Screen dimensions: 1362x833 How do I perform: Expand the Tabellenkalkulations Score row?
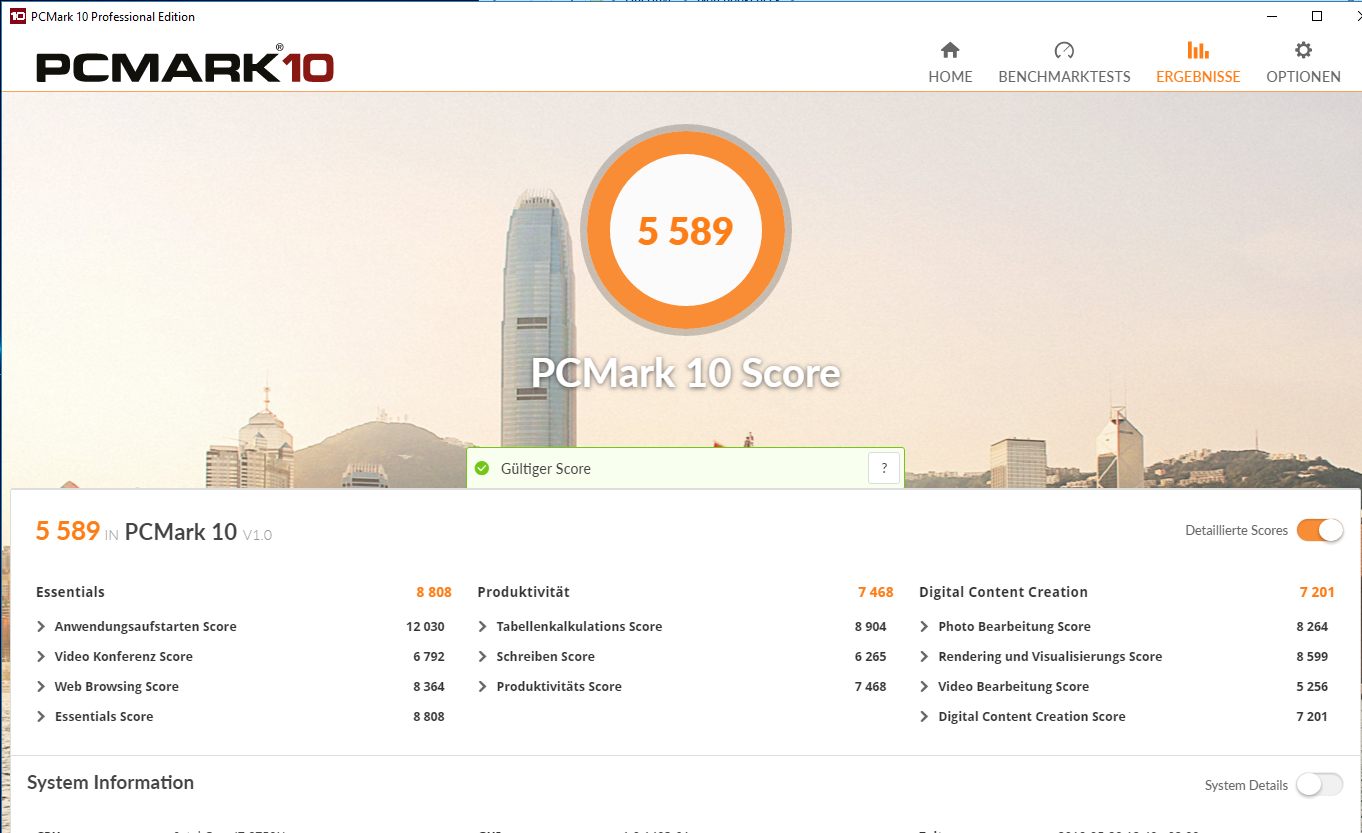tap(483, 627)
